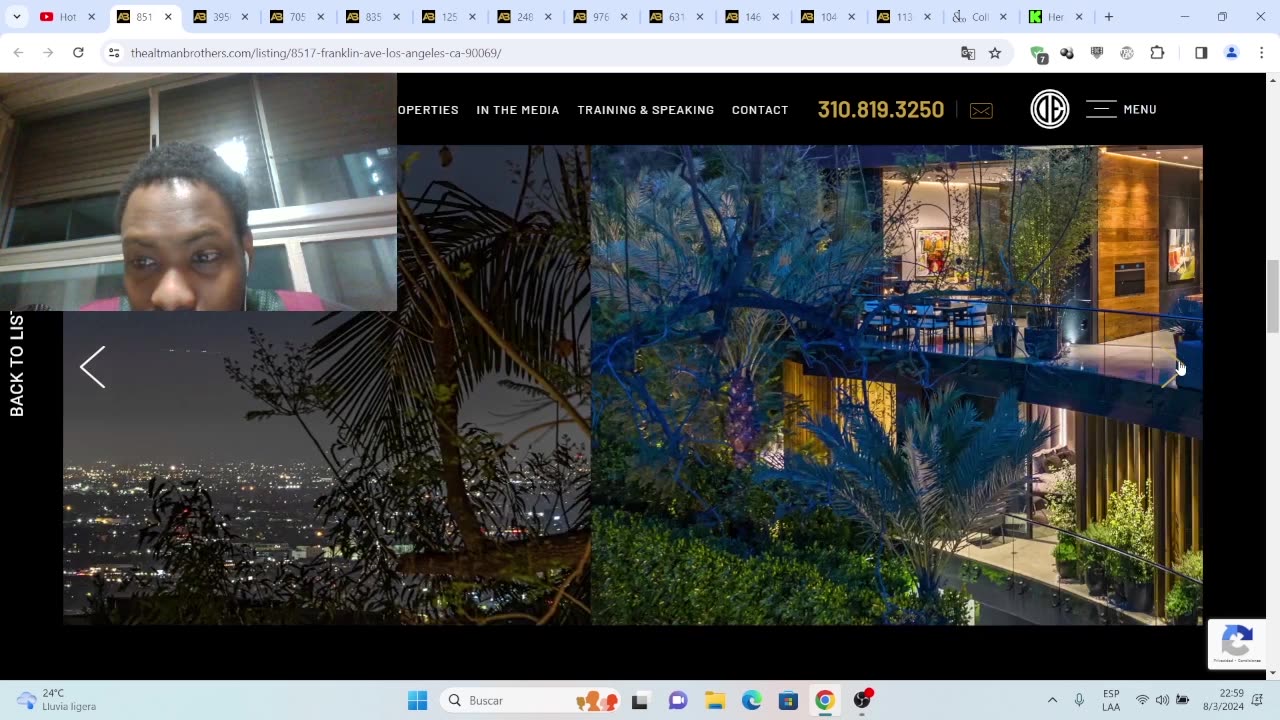Switch to the tab labeled 125
This screenshot has height=720, width=1280.
pyautogui.click(x=440, y=17)
